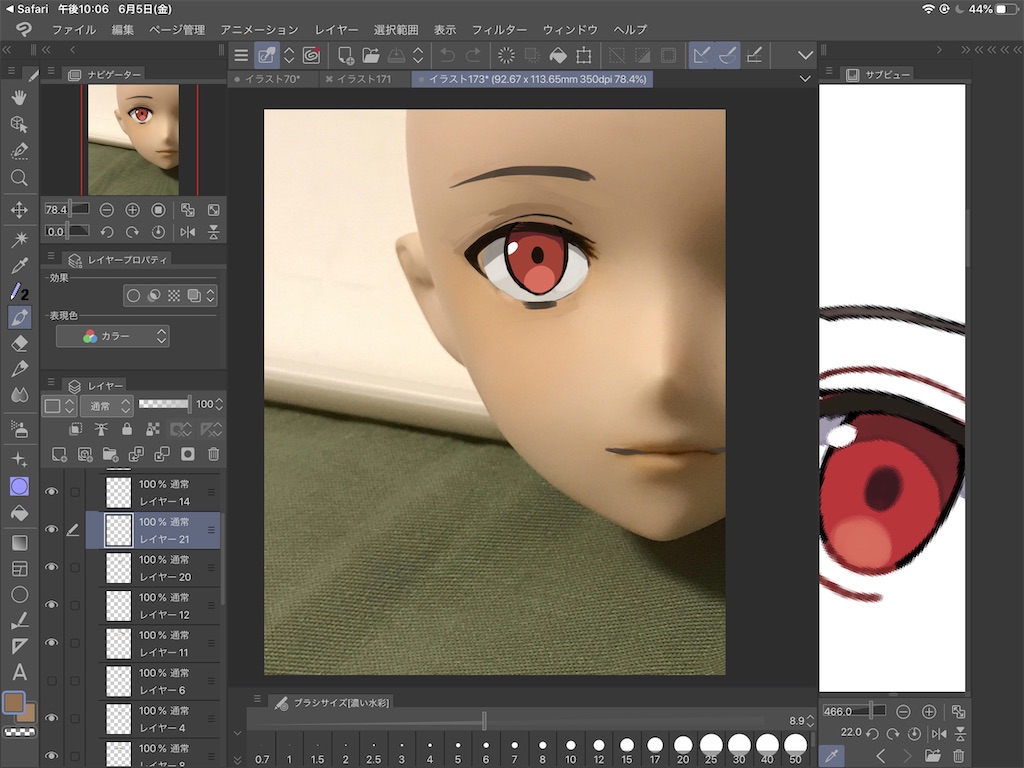Choose brush size preset 10
This screenshot has width=1024, height=768.
[x=571, y=750]
